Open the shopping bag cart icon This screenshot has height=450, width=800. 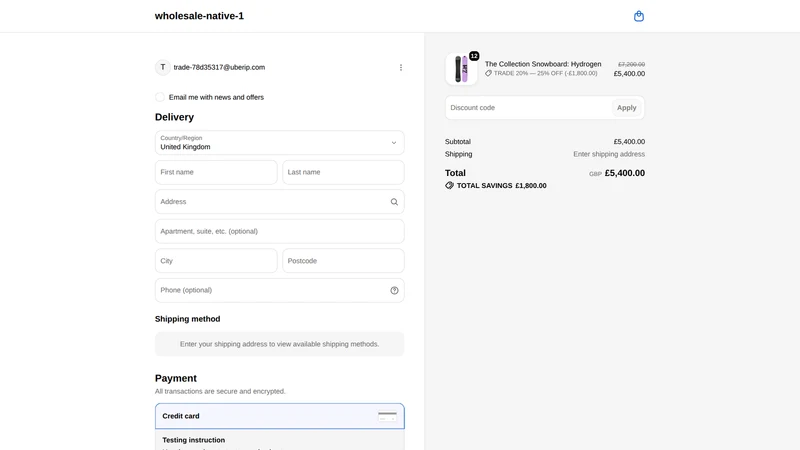pyautogui.click(x=638, y=16)
